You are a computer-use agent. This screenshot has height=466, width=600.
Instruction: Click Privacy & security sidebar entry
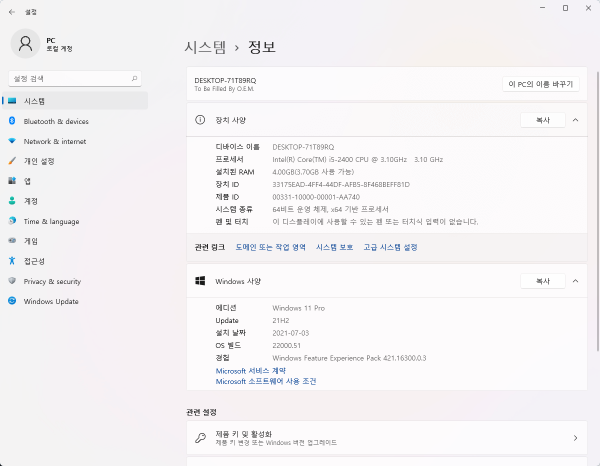coord(75,281)
